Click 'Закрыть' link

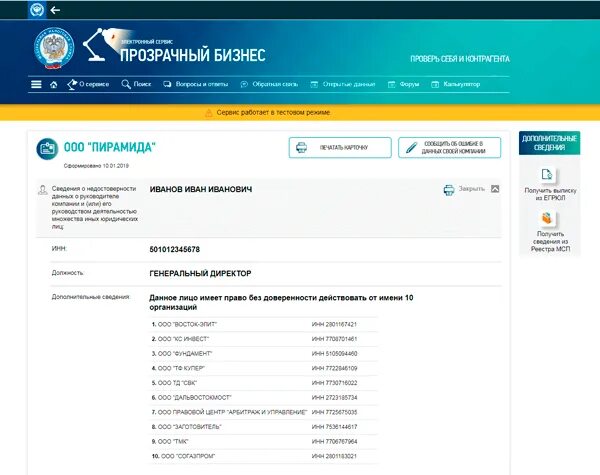pos(471,189)
